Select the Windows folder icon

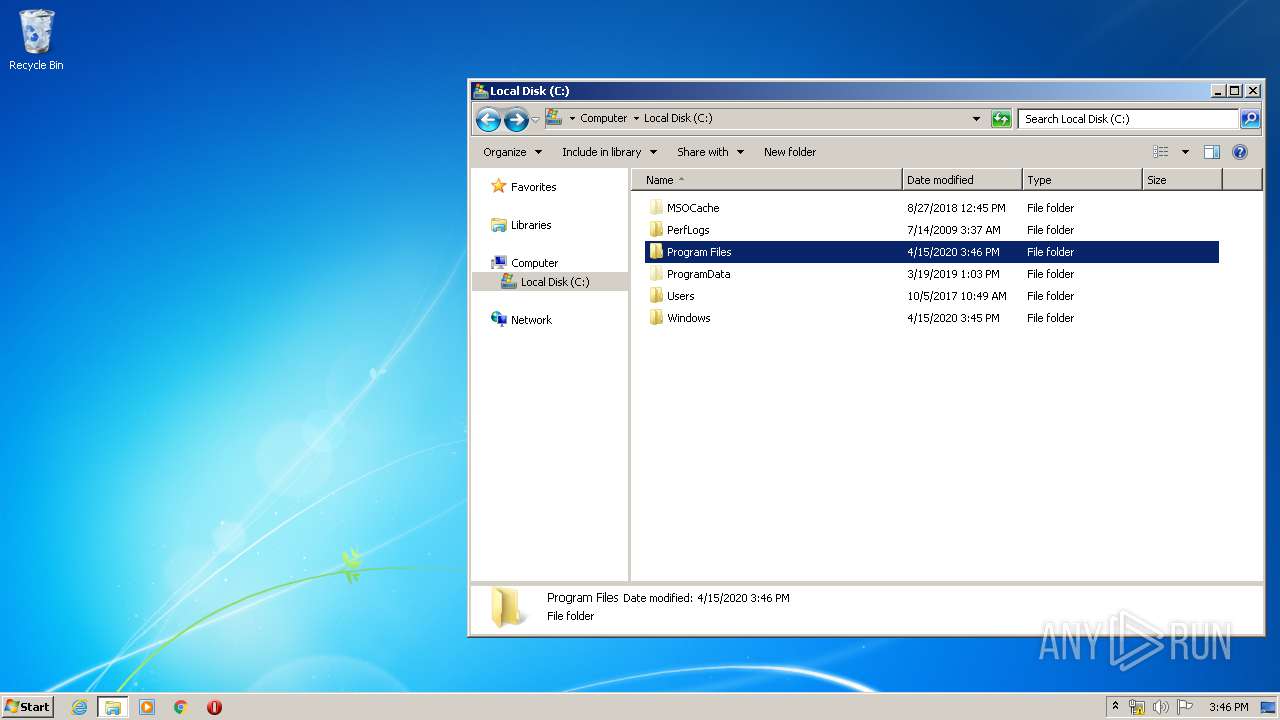pyautogui.click(x=656, y=318)
